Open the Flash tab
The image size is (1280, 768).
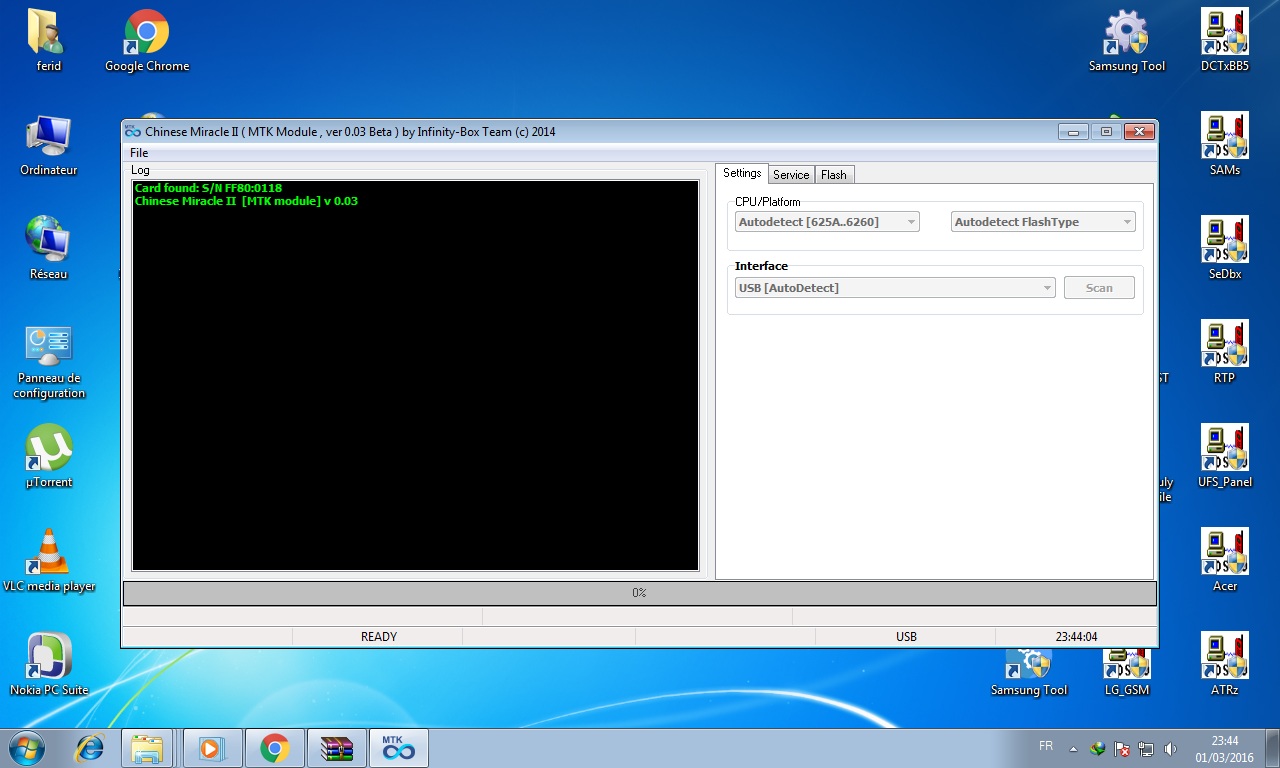tap(834, 175)
